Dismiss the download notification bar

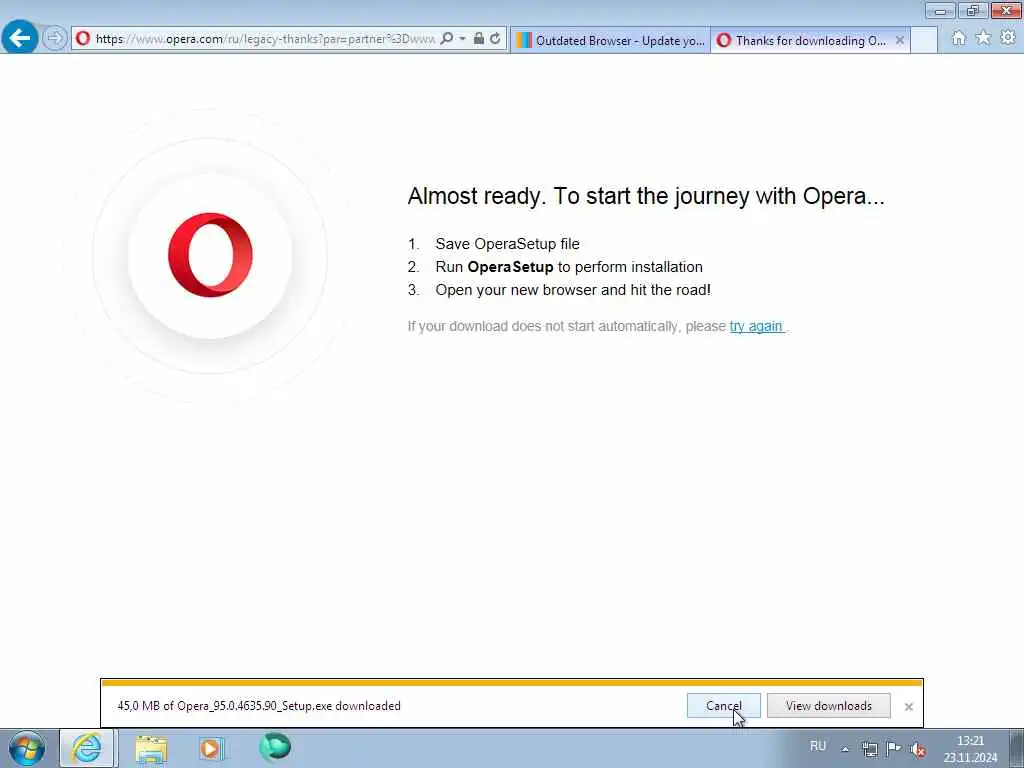[x=908, y=707]
